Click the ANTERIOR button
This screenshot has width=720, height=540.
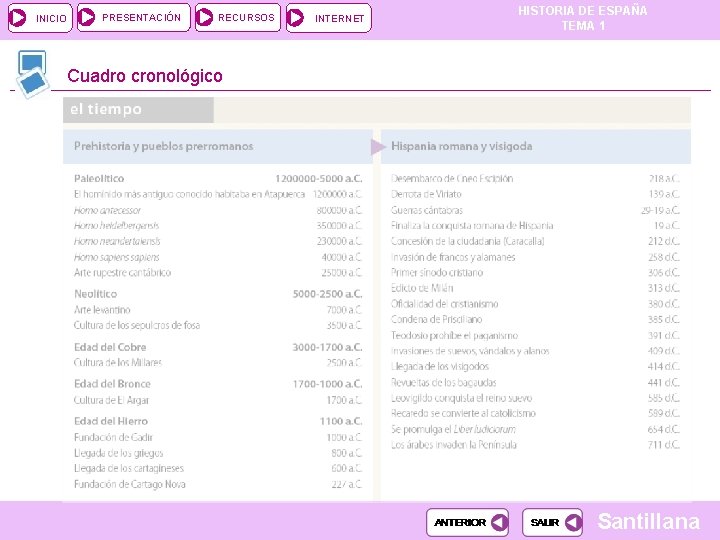pyautogui.click(x=467, y=523)
